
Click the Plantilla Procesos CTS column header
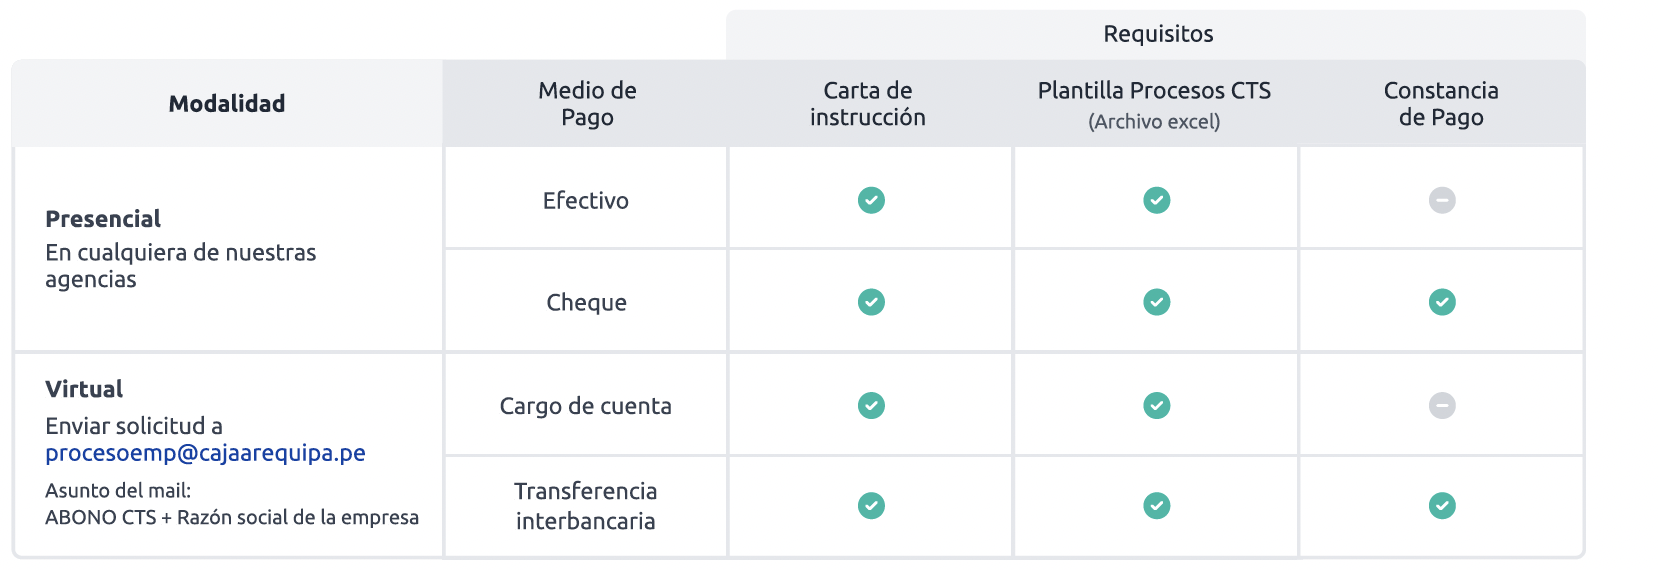click(1155, 104)
